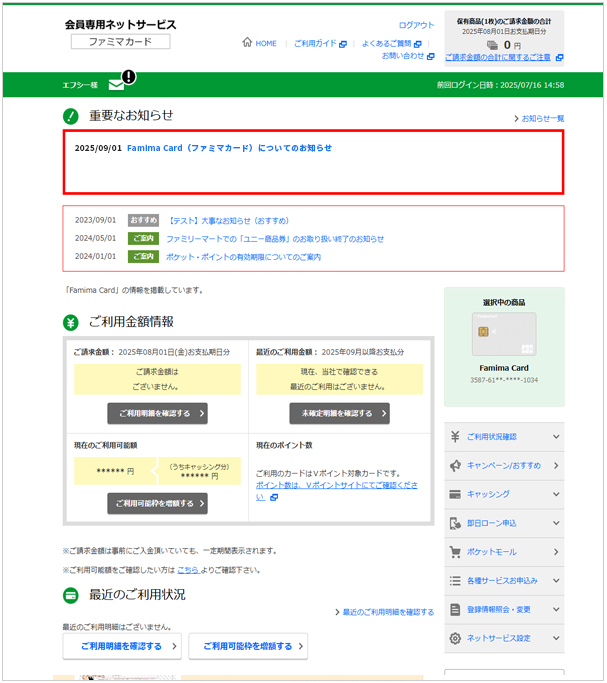Click the card icon beside キャッシング
The image size is (607, 683).
pyautogui.click(x=455, y=494)
